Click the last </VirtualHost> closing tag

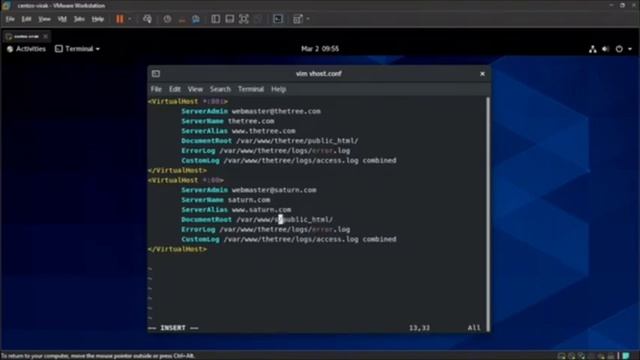[178, 249]
